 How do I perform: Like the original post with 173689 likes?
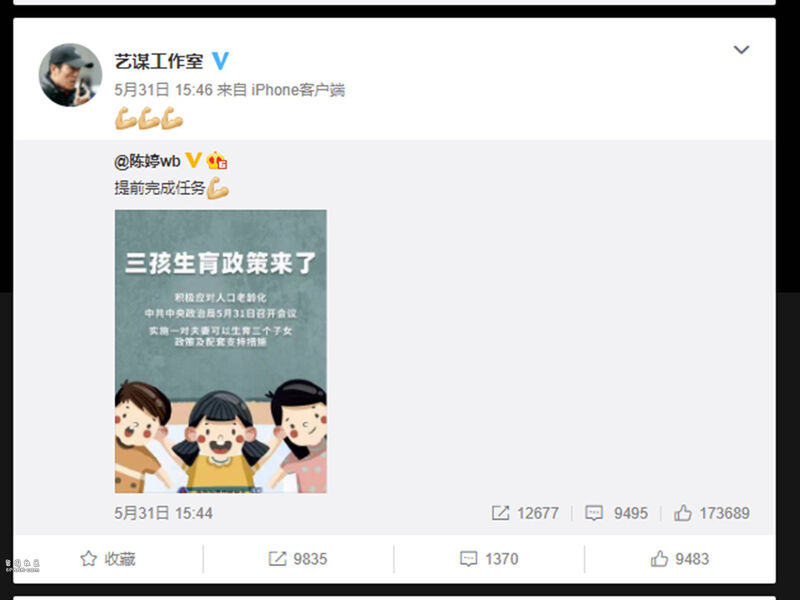712,513
